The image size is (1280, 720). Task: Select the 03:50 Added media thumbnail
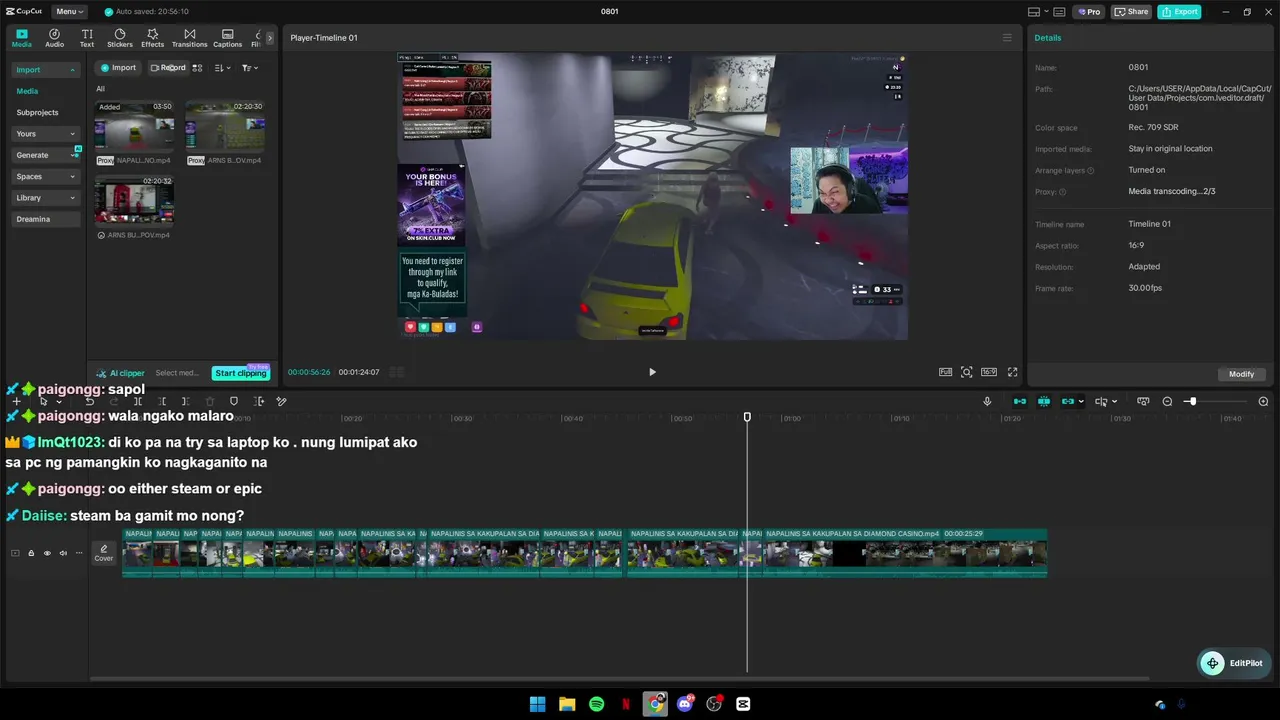(134, 126)
